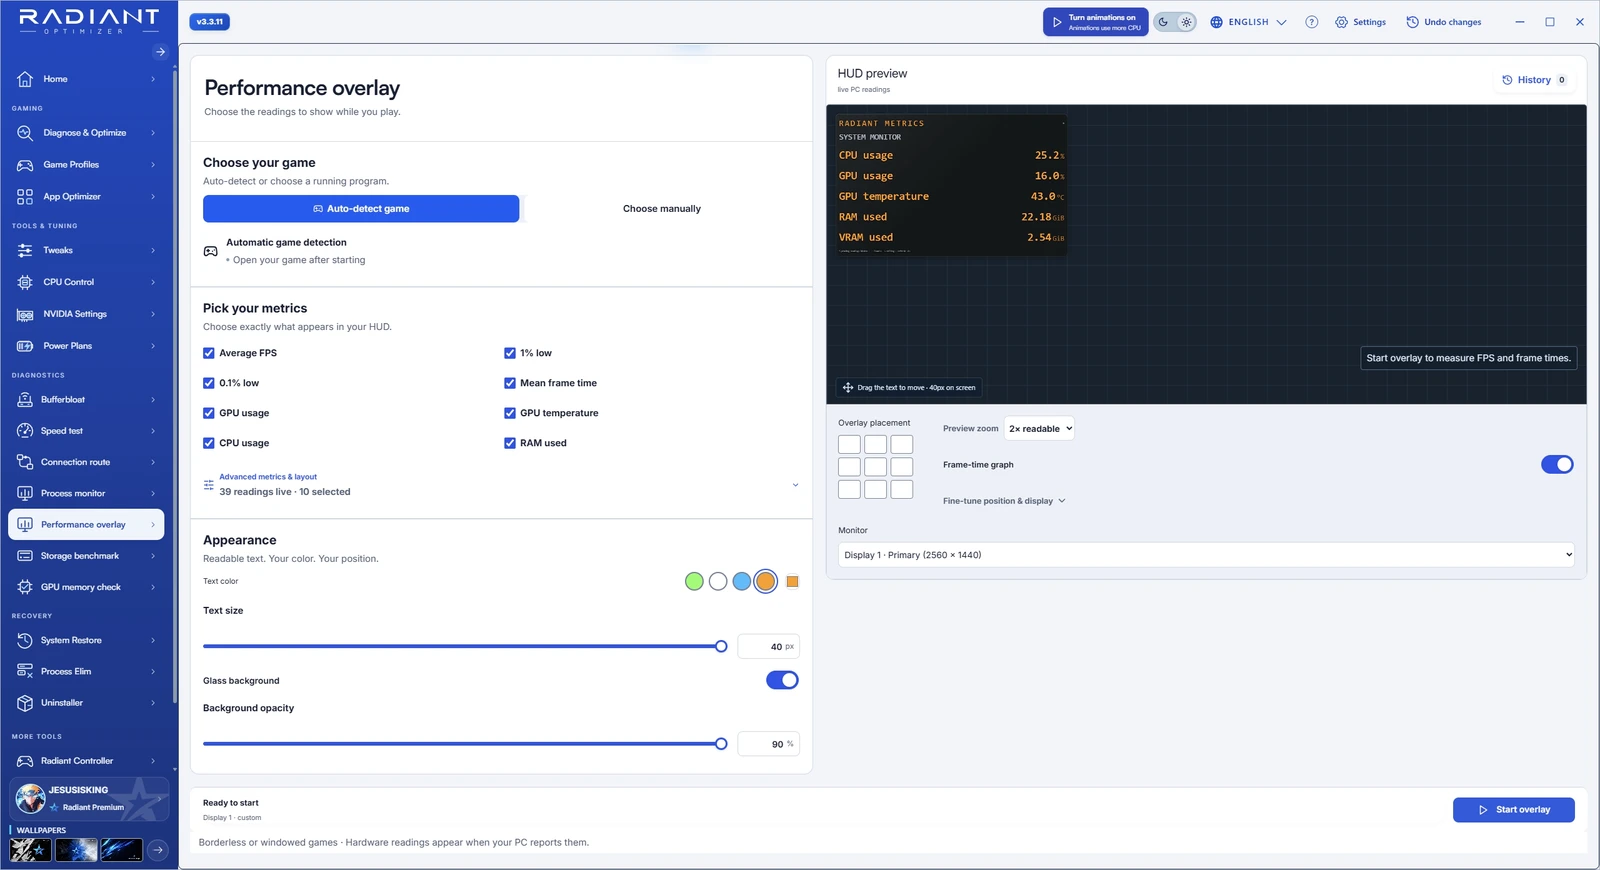Screen dimensions: 1600x870
Task: Click the Bufferbloat icon in Diagnostics
Action: tap(25, 399)
